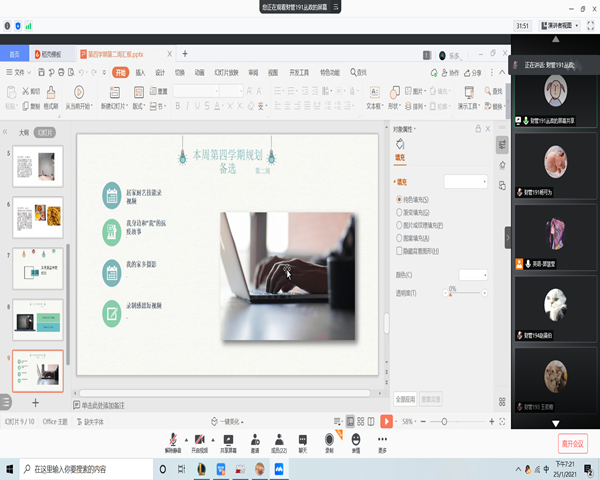Click the zoom slider in status bar
This screenshot has height=480, width=600.
[x=457, y=421]
